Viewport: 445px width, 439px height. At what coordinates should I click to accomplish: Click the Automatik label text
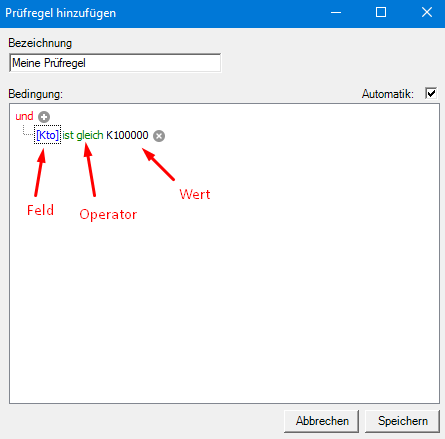click(388, 94)
